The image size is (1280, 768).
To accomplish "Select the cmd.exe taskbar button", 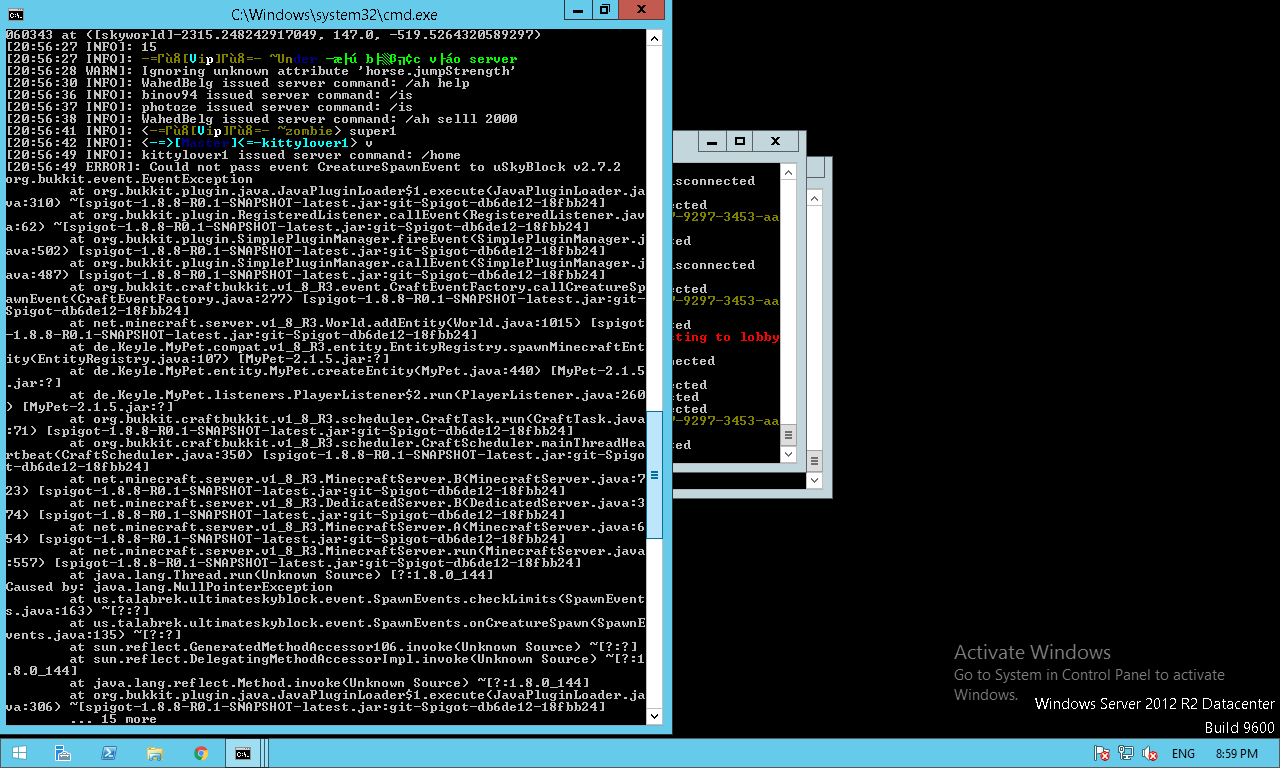I will point(243,753).
